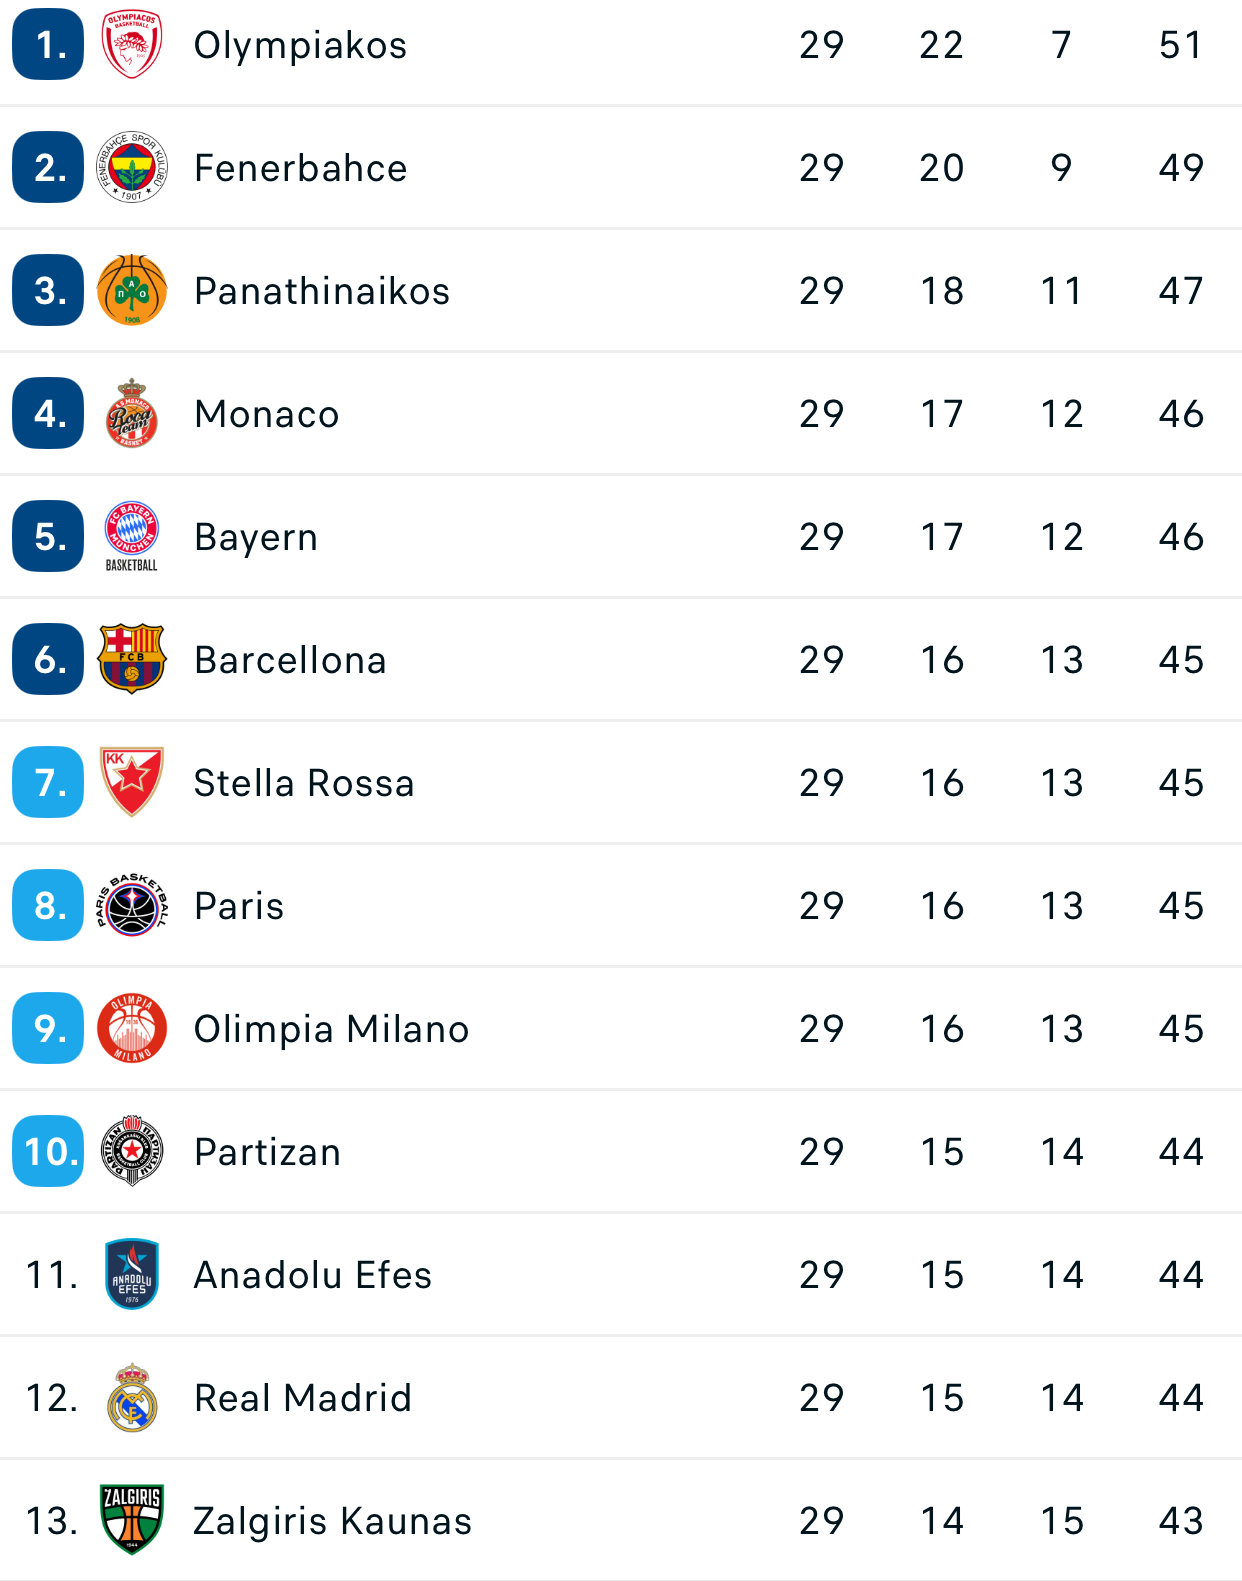This screenshot has width=1242, height=1581.
Task: Tap the Panathinaikos clover basketball logo
Action: point(132,291)
